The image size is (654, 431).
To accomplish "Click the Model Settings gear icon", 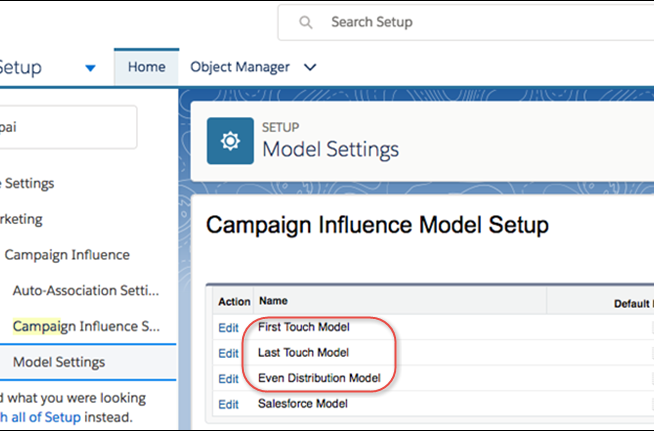I will click(x=230, y=141).
